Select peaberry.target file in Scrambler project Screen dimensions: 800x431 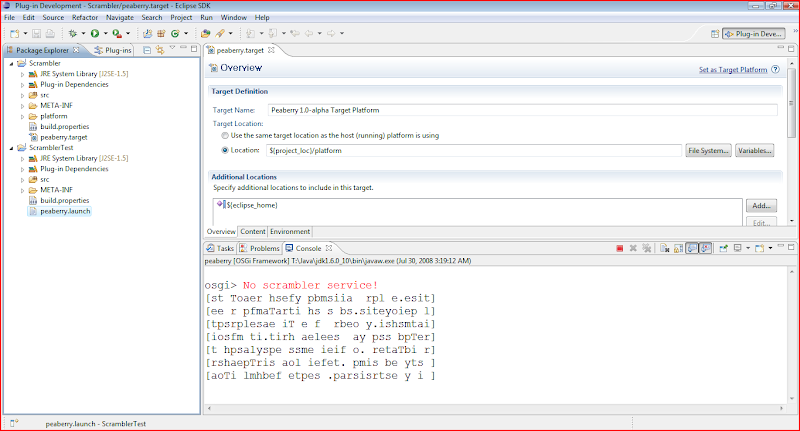coord(64,137)
